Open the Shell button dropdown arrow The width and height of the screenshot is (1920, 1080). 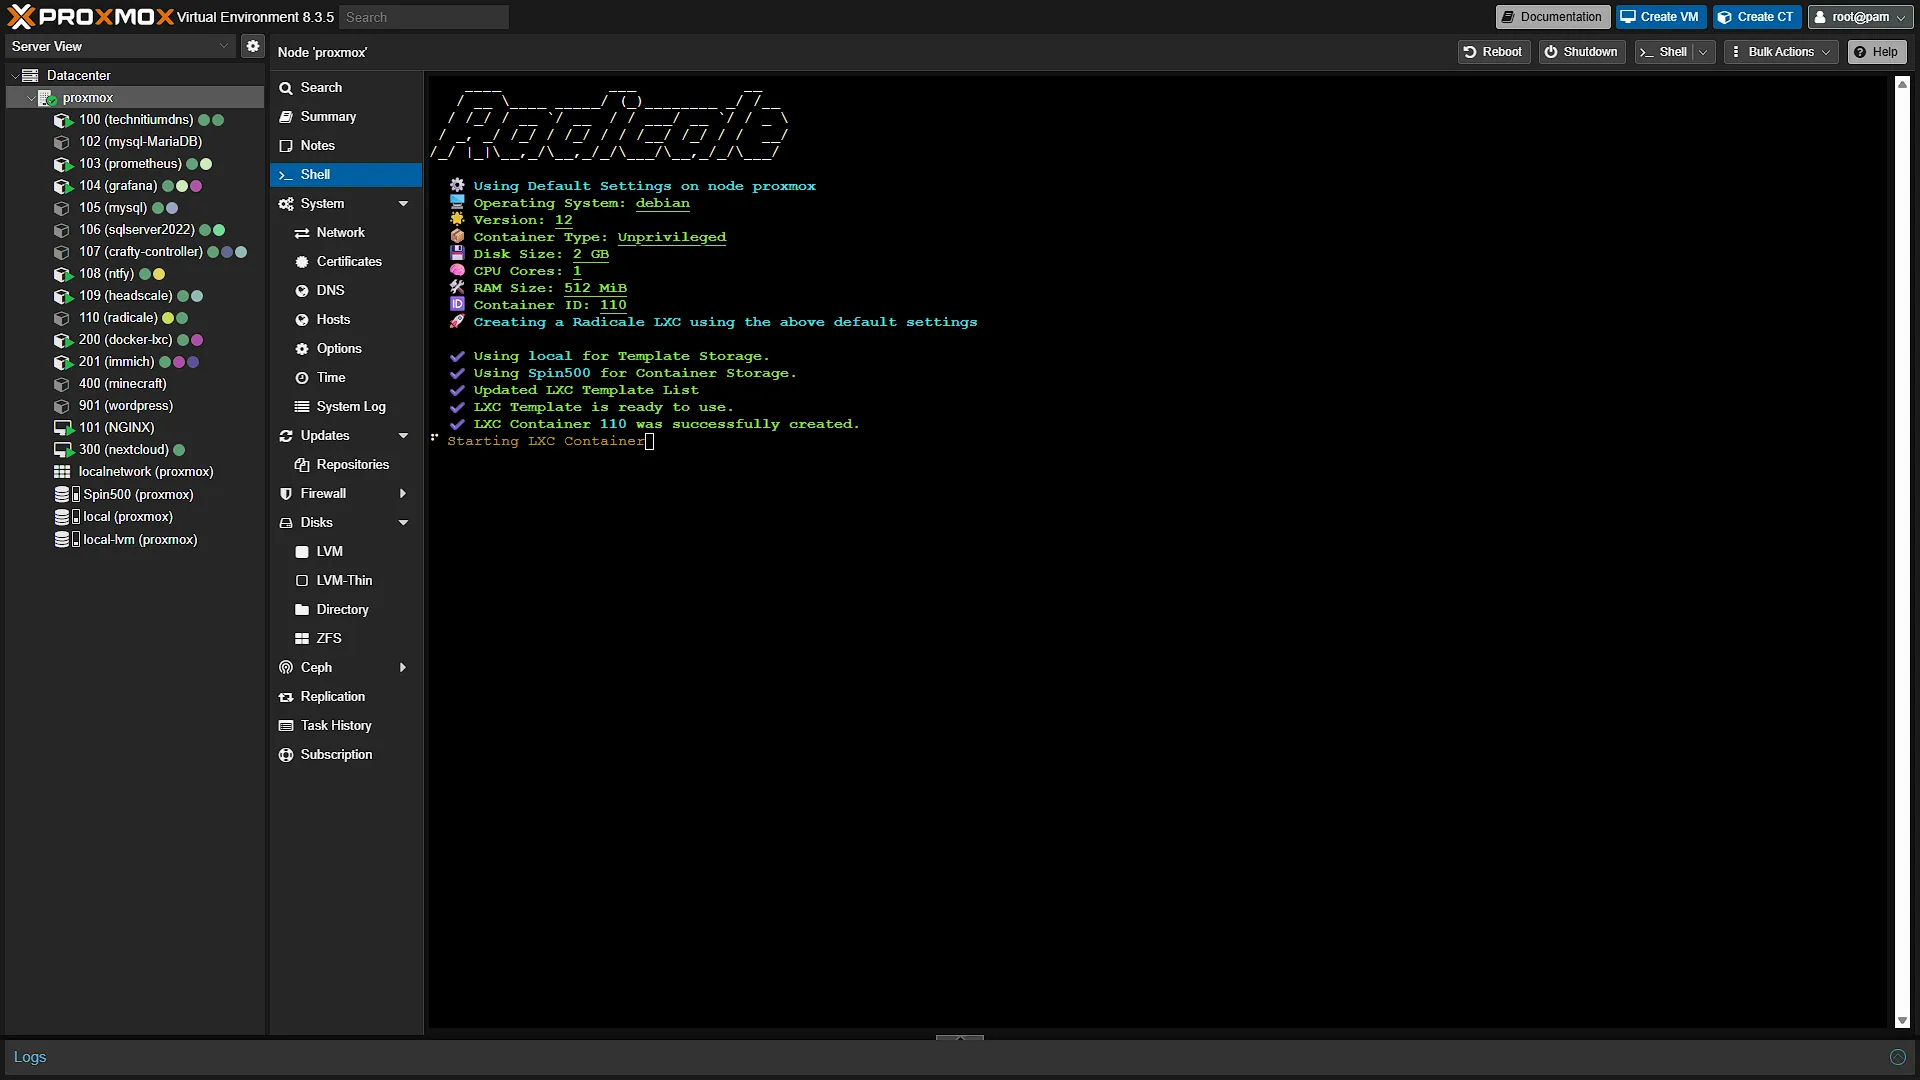coord(1703,52)
